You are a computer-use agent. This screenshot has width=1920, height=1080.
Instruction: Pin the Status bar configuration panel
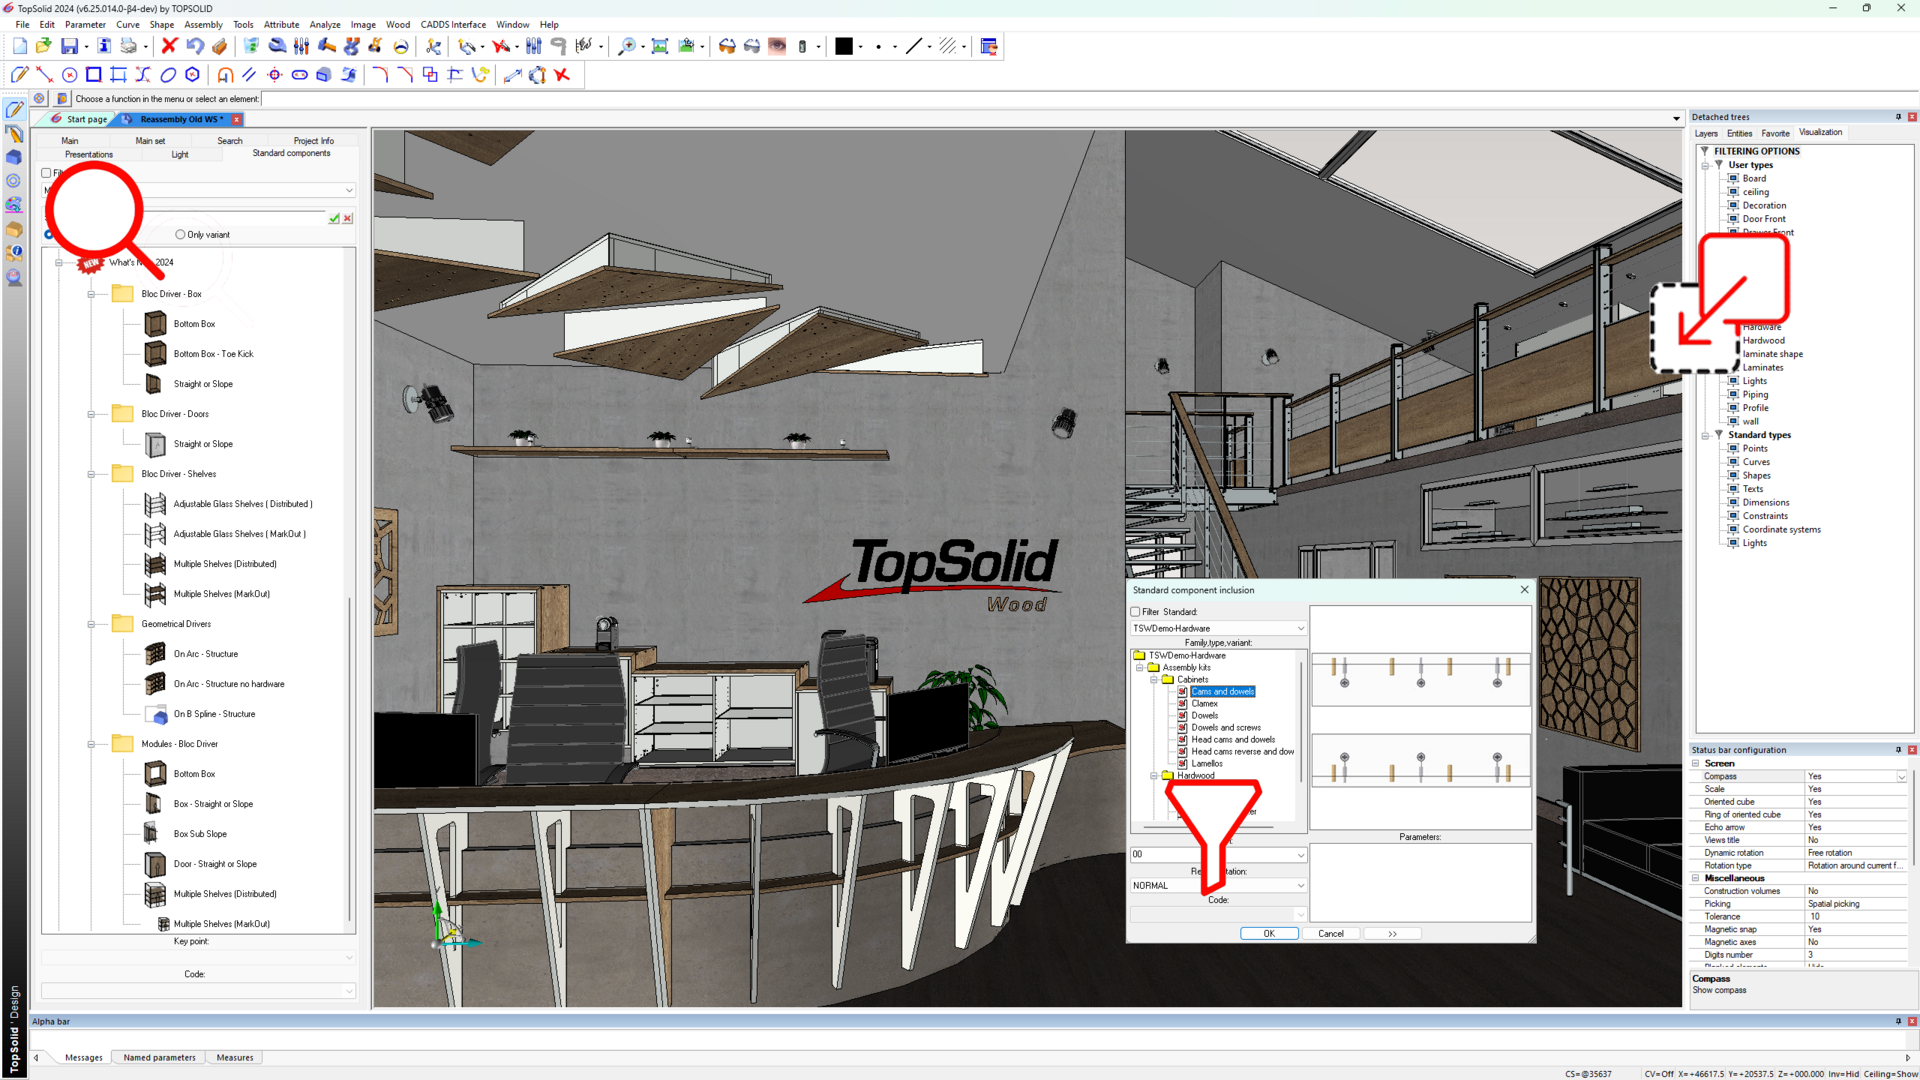tap(1898, 749)
